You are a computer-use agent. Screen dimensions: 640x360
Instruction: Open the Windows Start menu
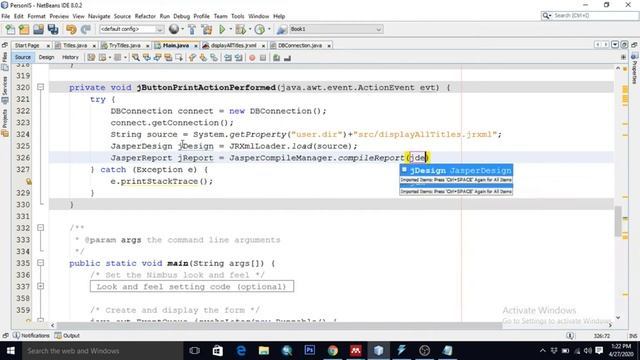11,351
